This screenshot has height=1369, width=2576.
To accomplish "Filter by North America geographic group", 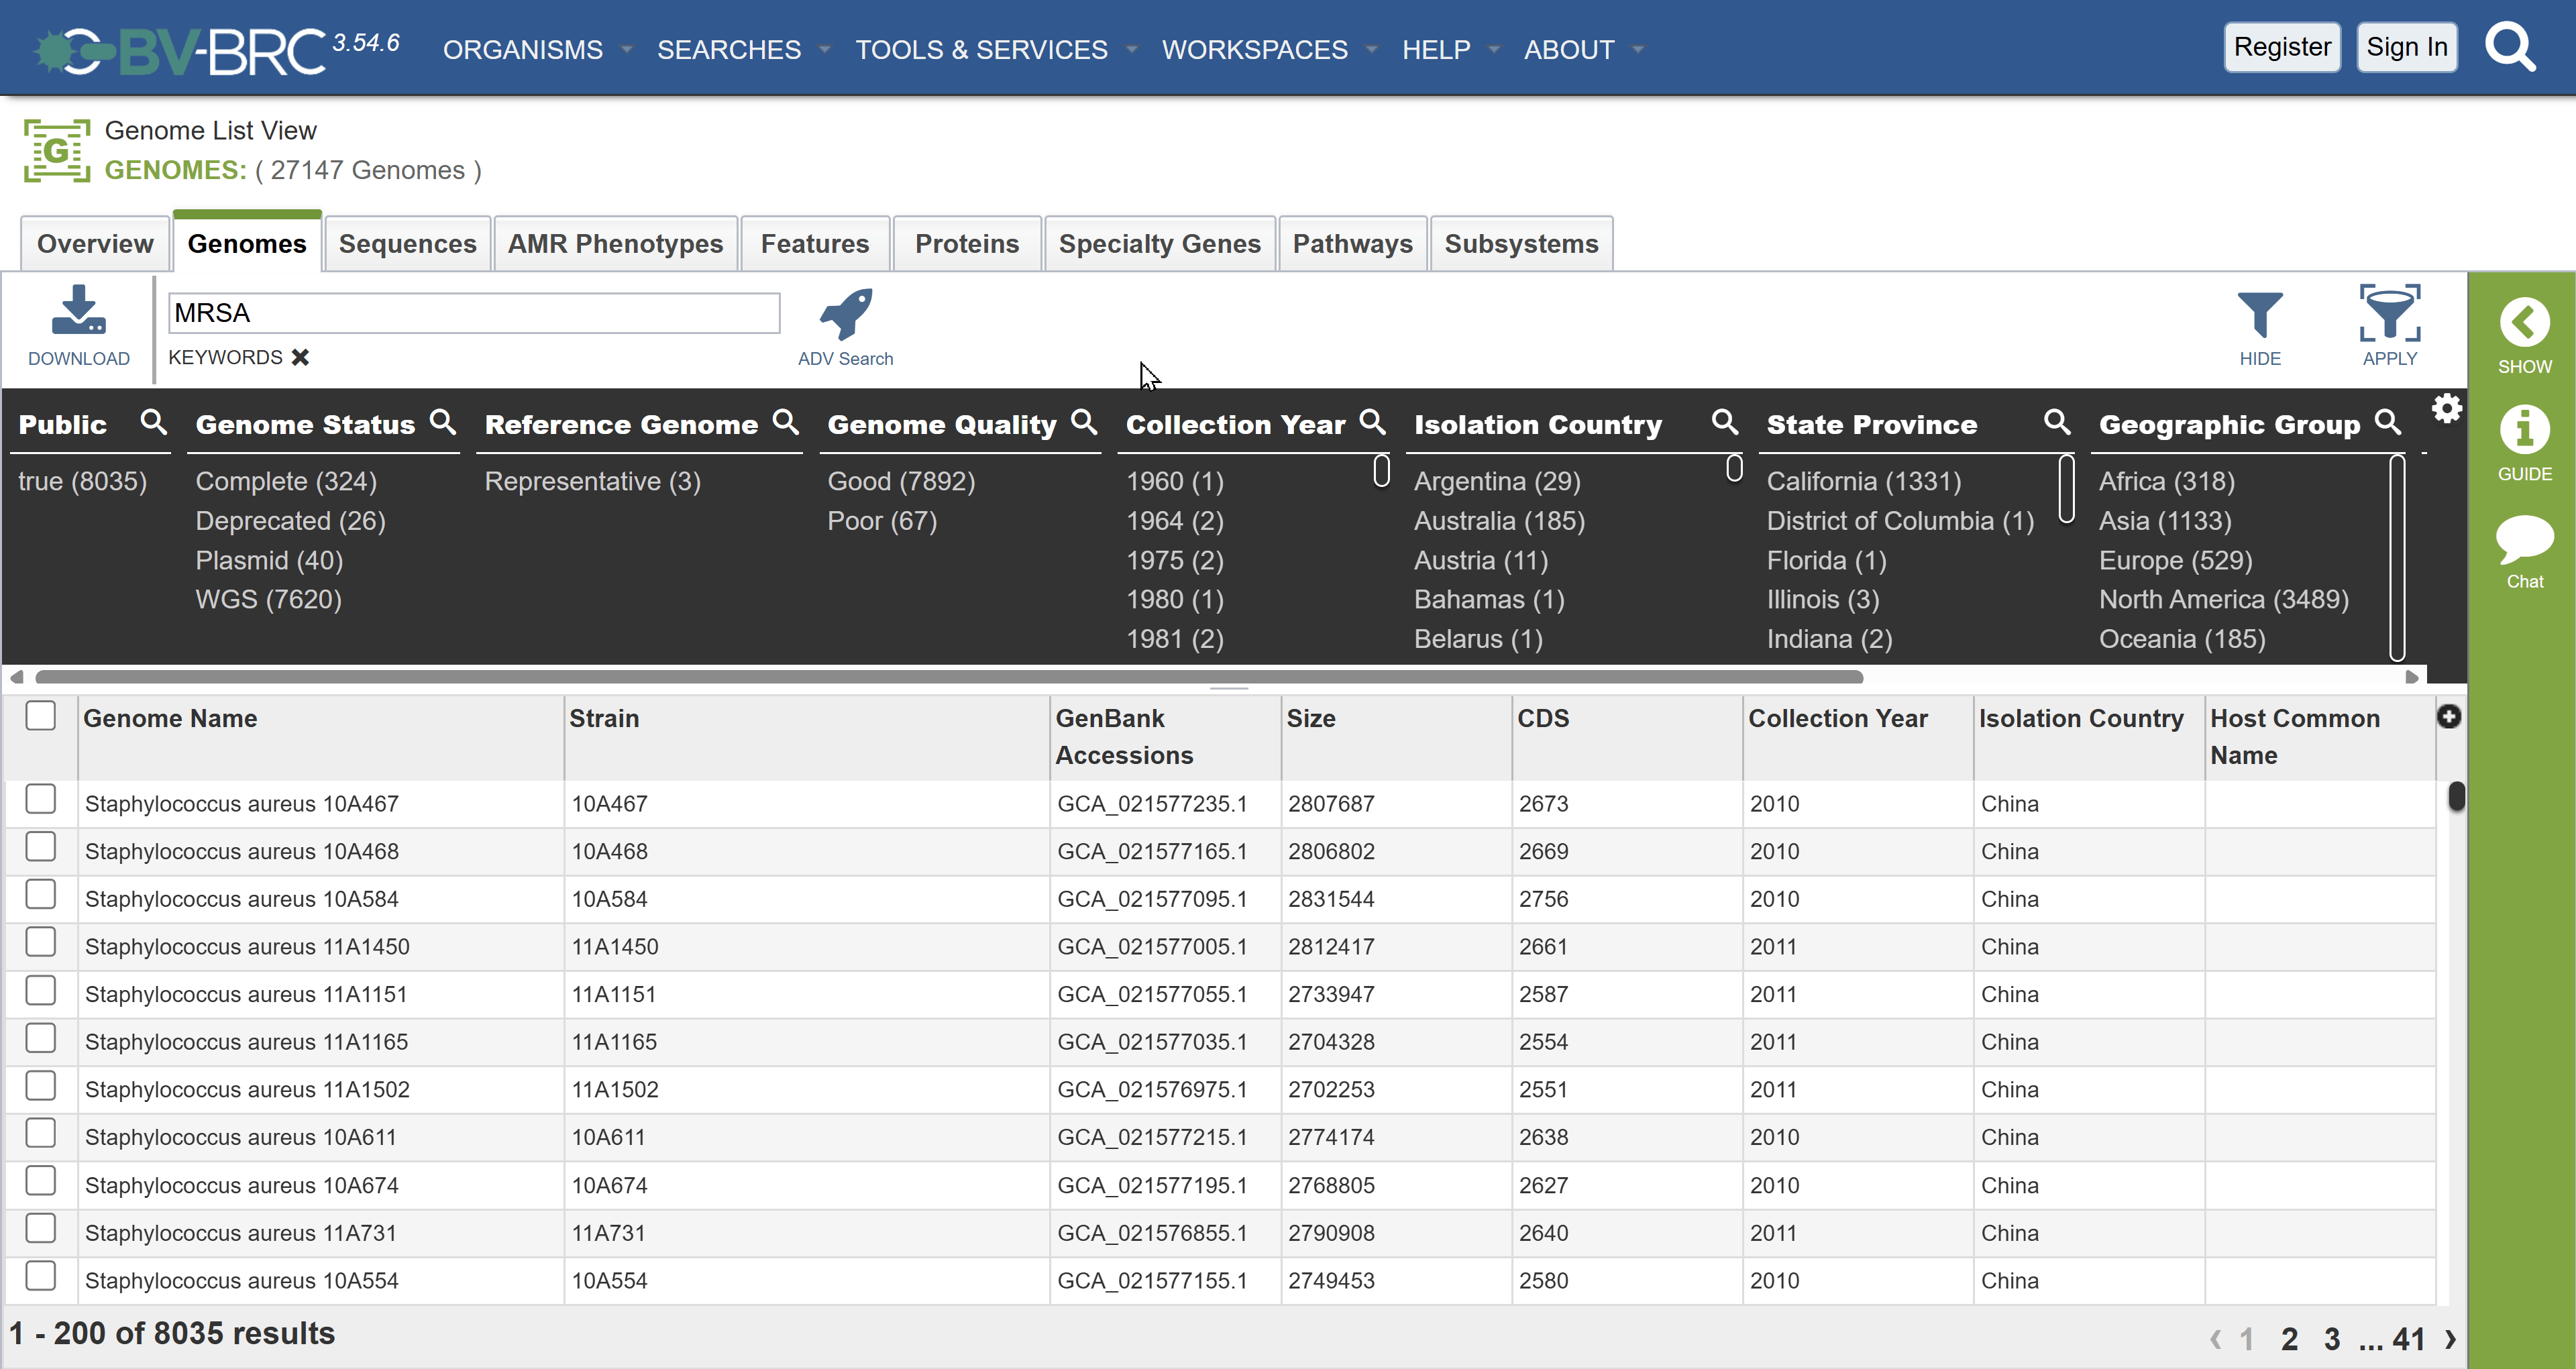I will 2223,599.
